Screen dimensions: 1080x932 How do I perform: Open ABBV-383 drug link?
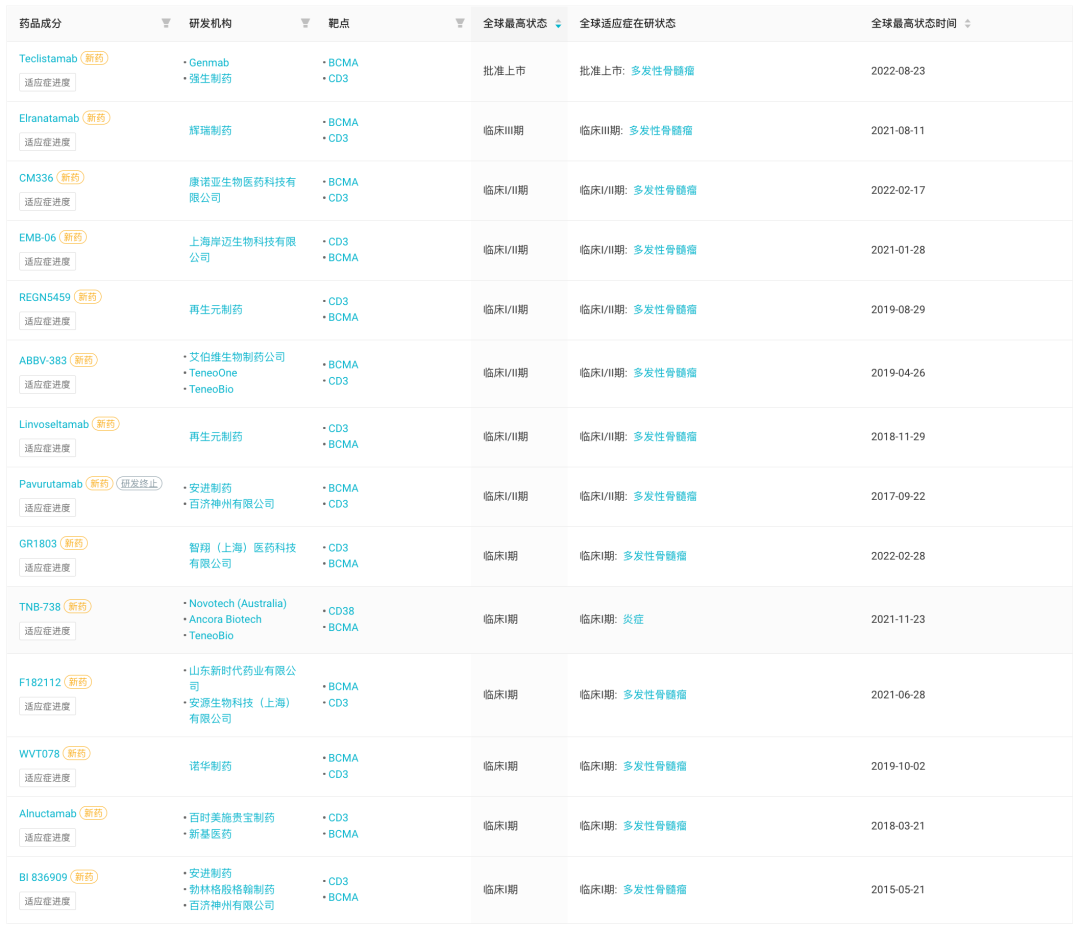43,360
